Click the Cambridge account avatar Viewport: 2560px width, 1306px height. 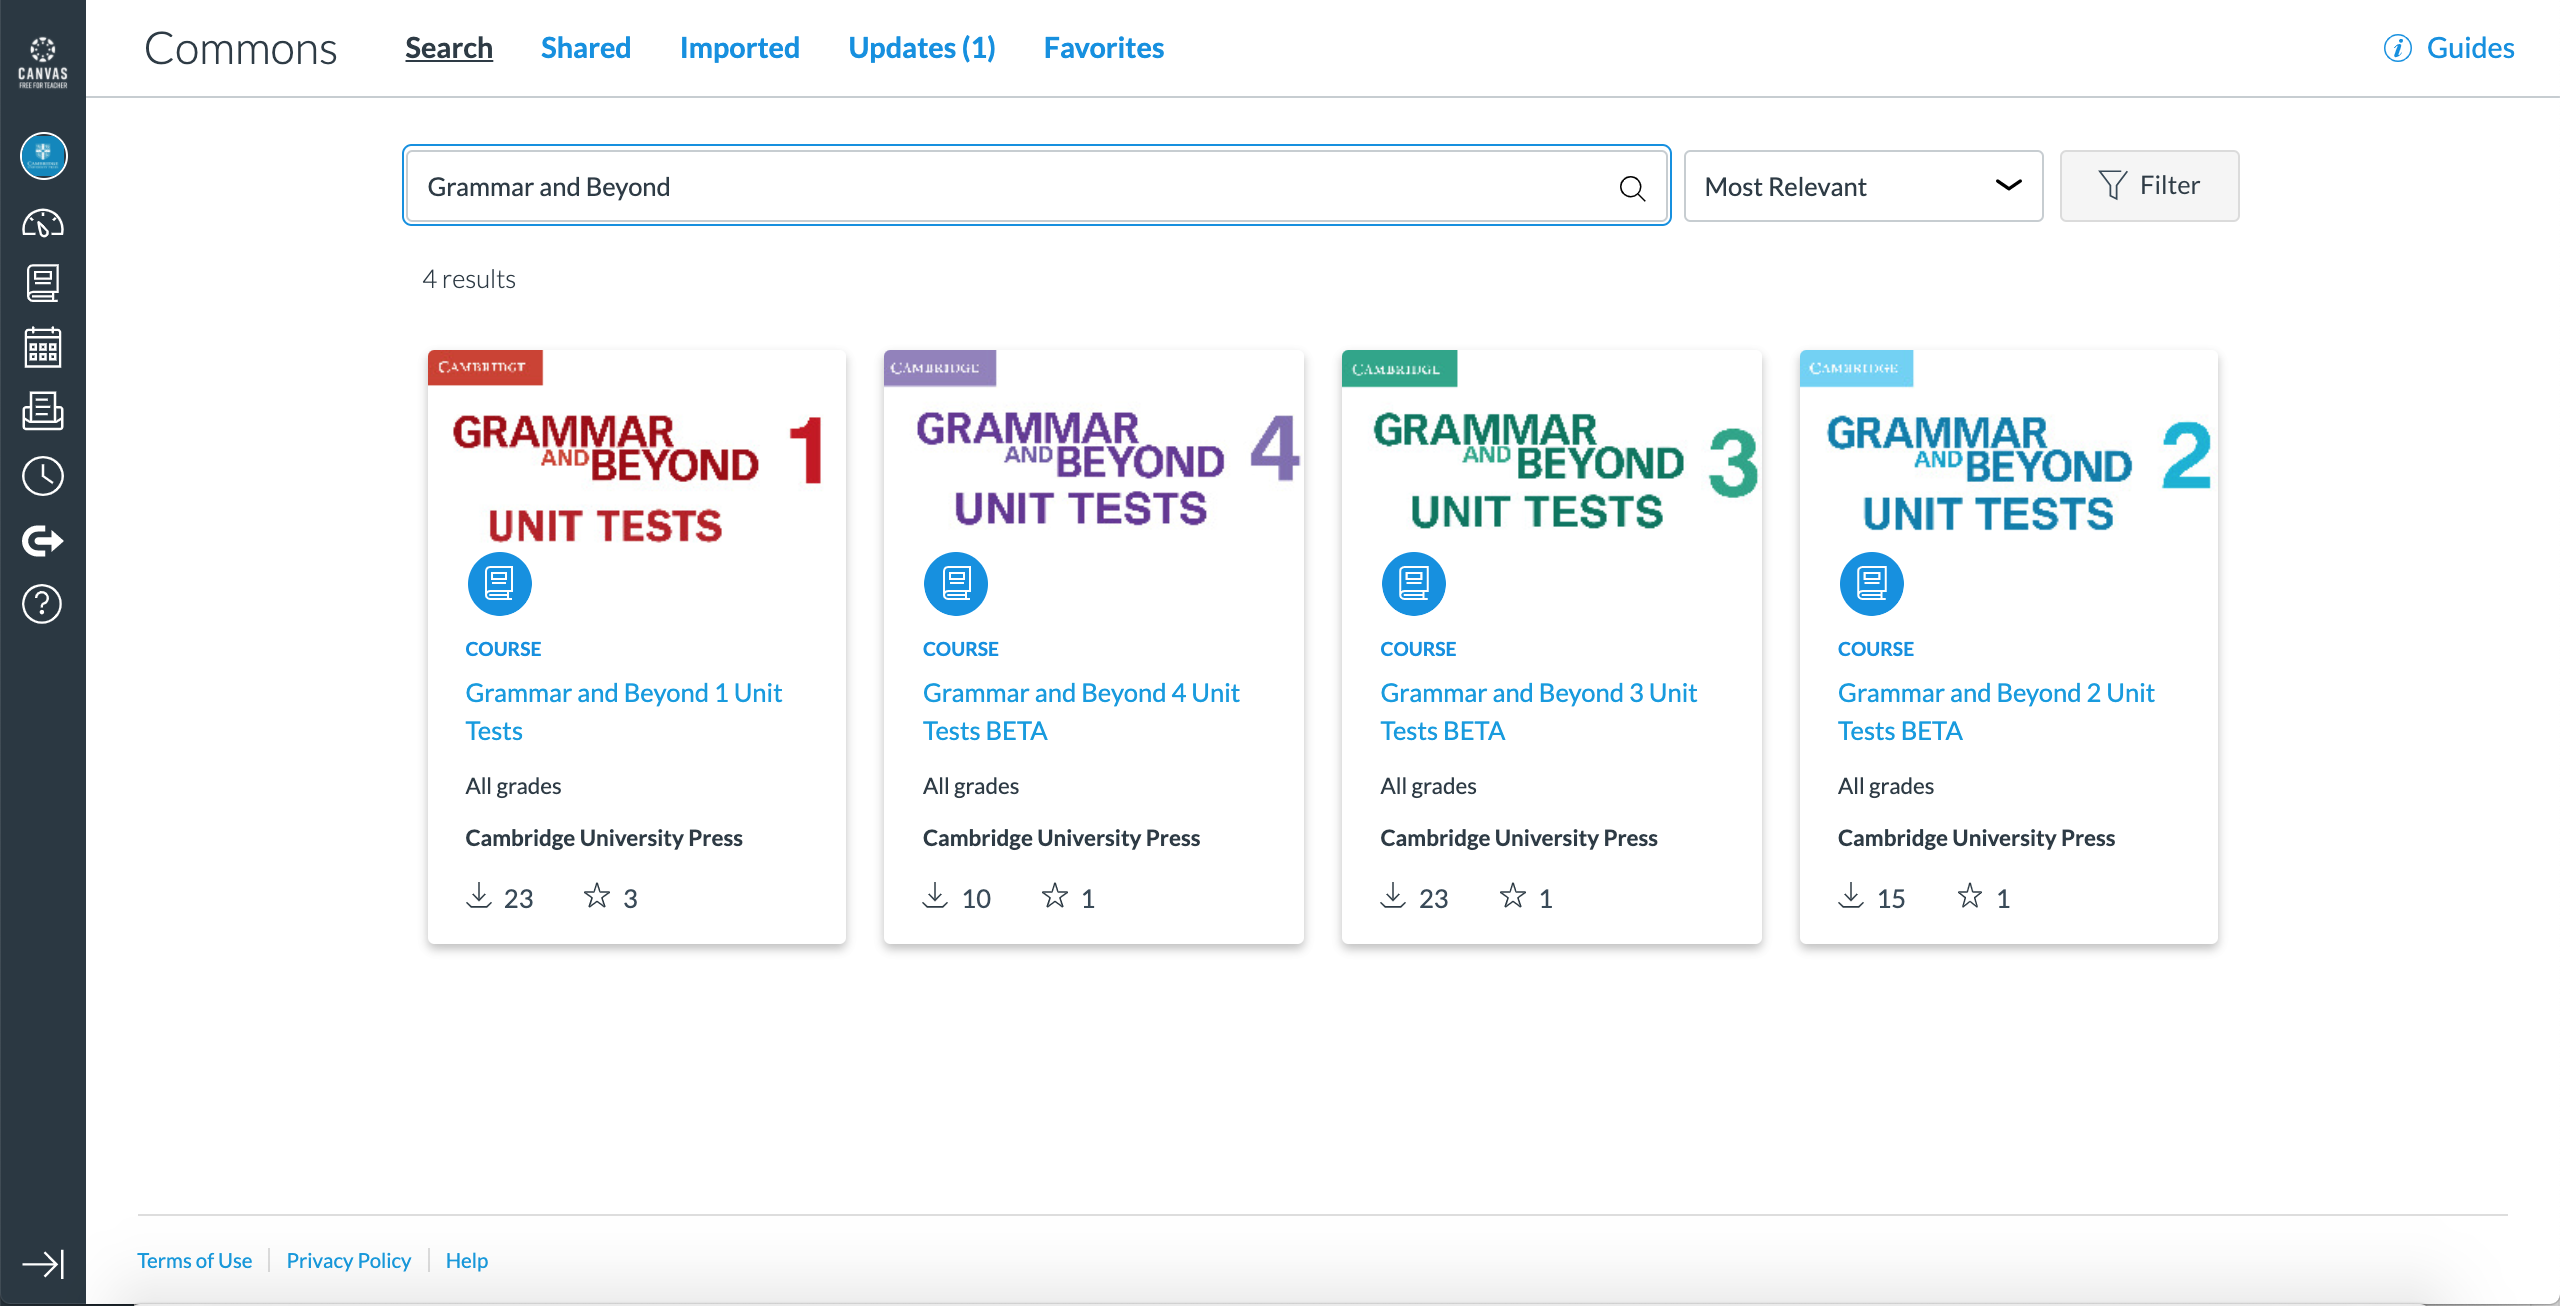click(x=42, y=156)
